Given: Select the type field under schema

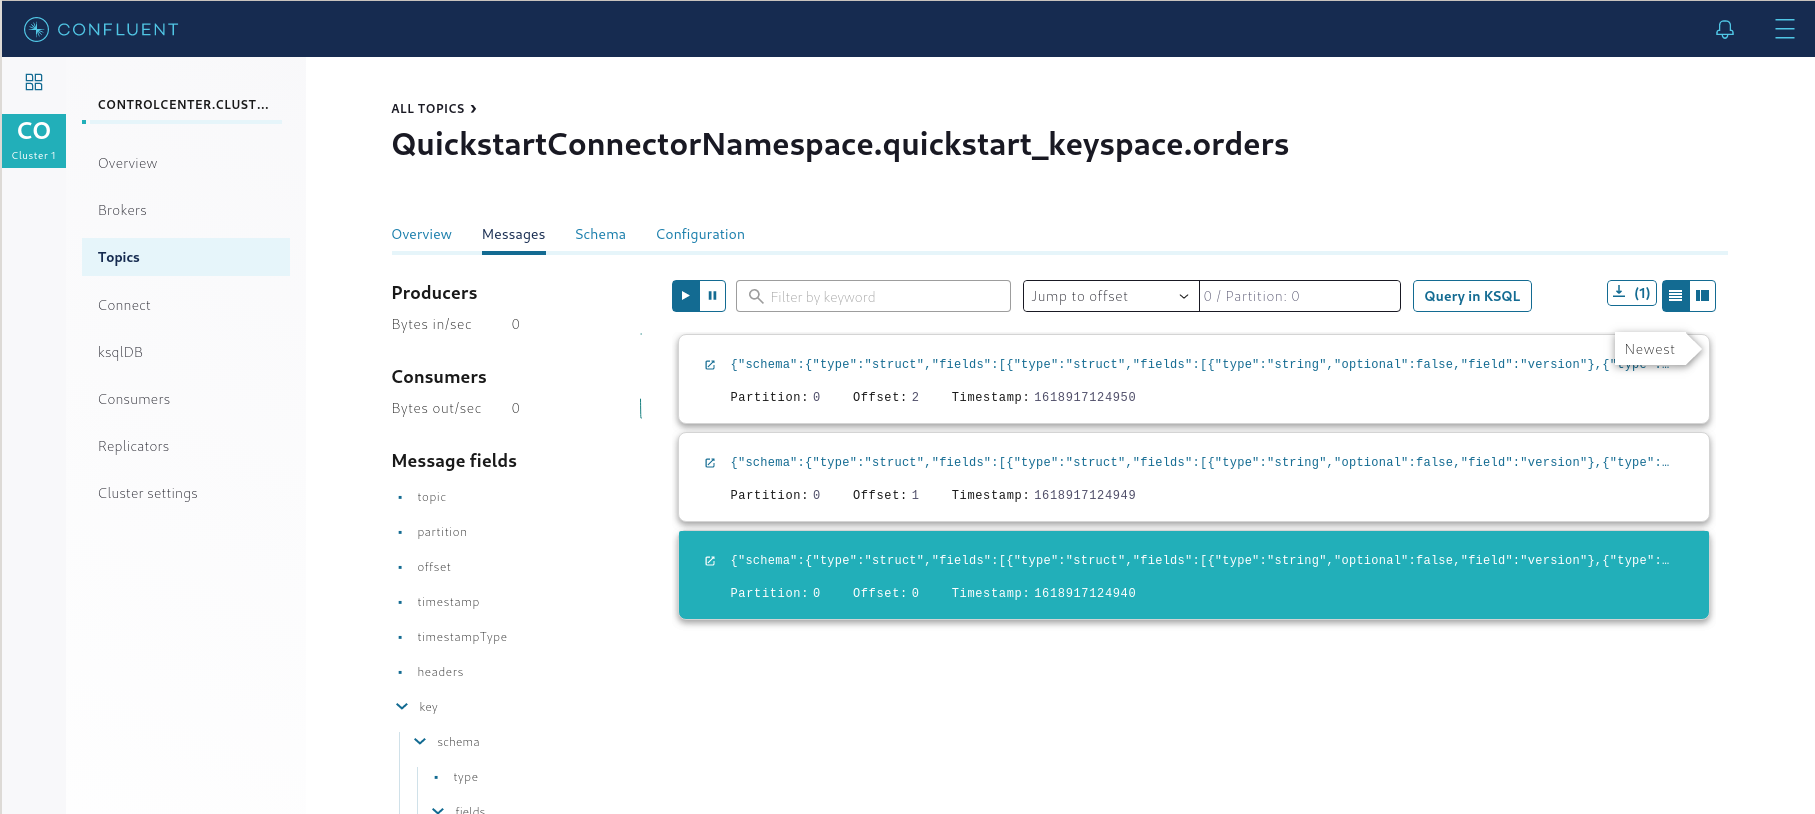Looking at the screenshot, I should [465, 777].
